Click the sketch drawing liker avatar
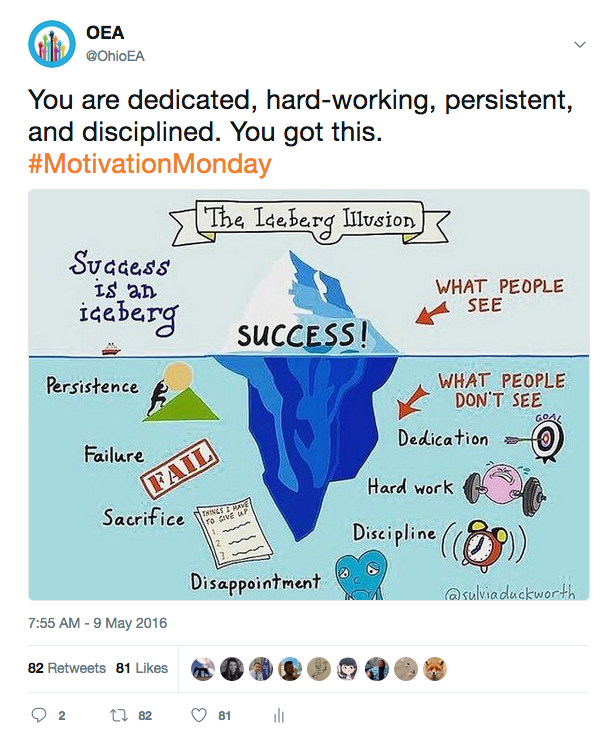 (319, 669)
